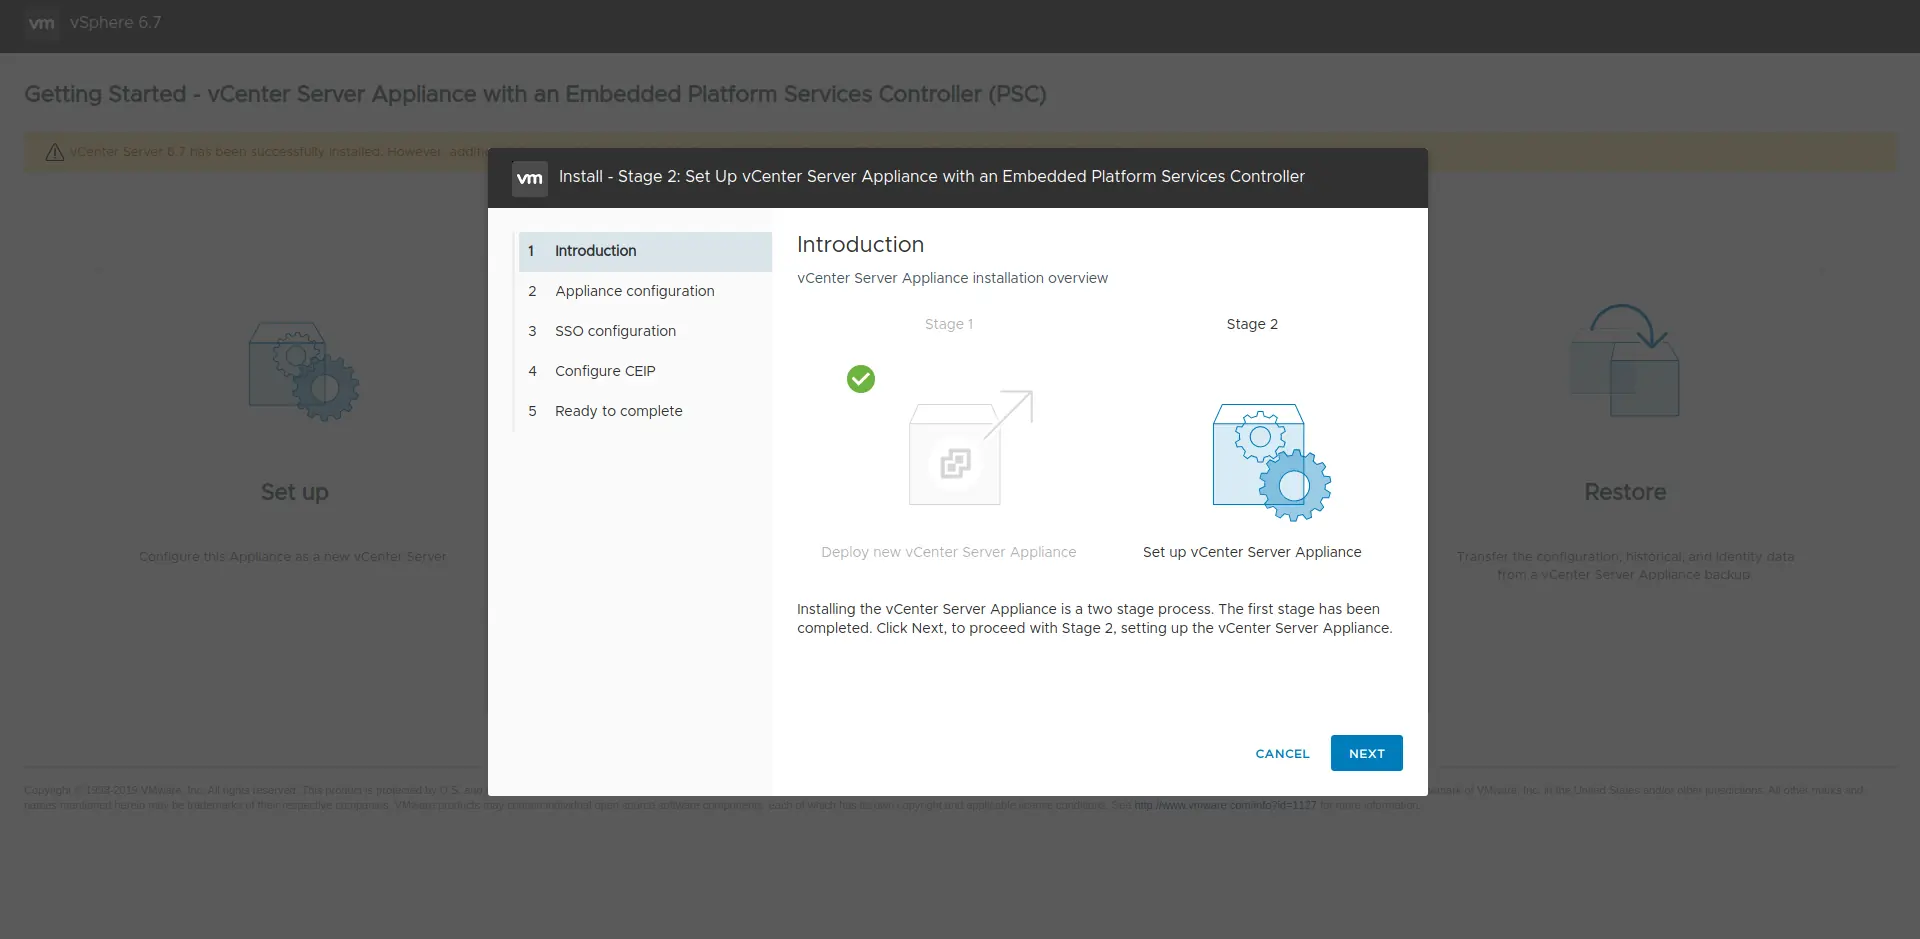Viewport: 1920px width, 939px height.
Task: Click the NEXT button
Action: (1366, 753)
